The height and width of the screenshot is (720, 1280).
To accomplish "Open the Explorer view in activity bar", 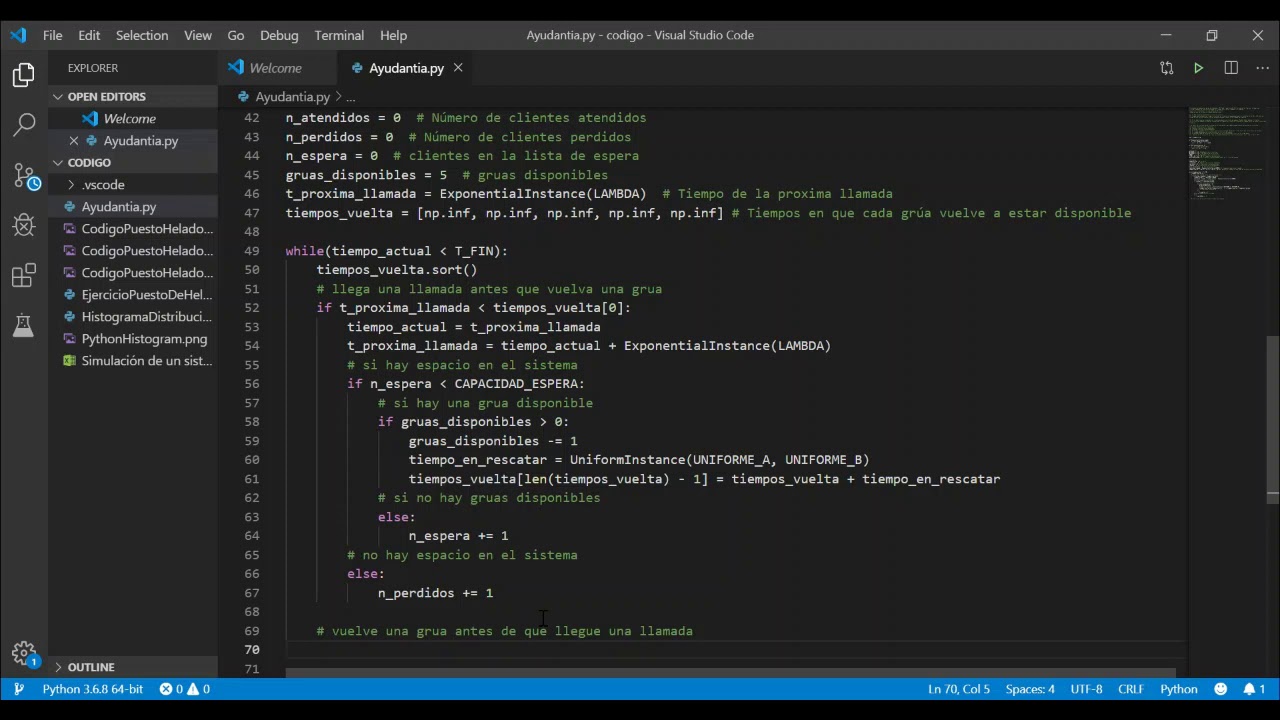I will 24,75.
